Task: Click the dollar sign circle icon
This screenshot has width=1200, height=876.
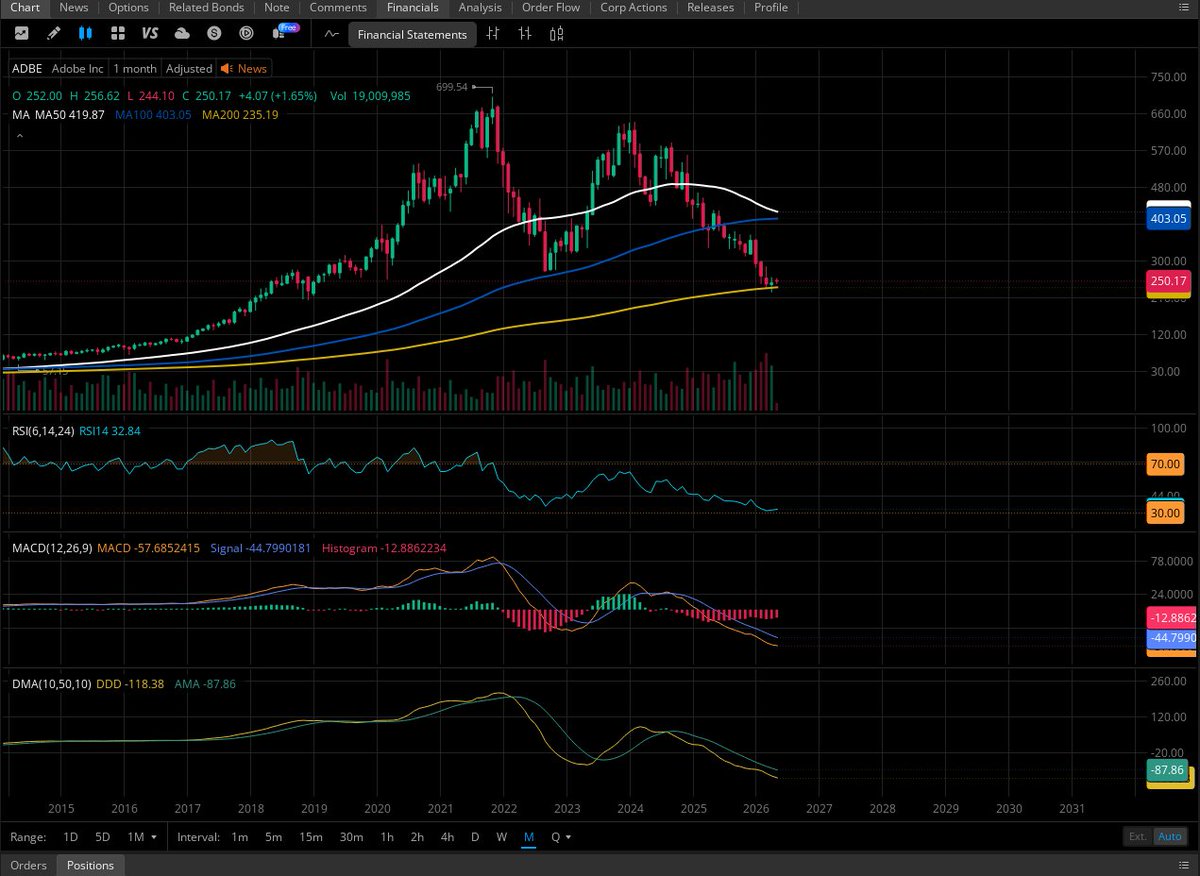Action: tap(214, 33)
